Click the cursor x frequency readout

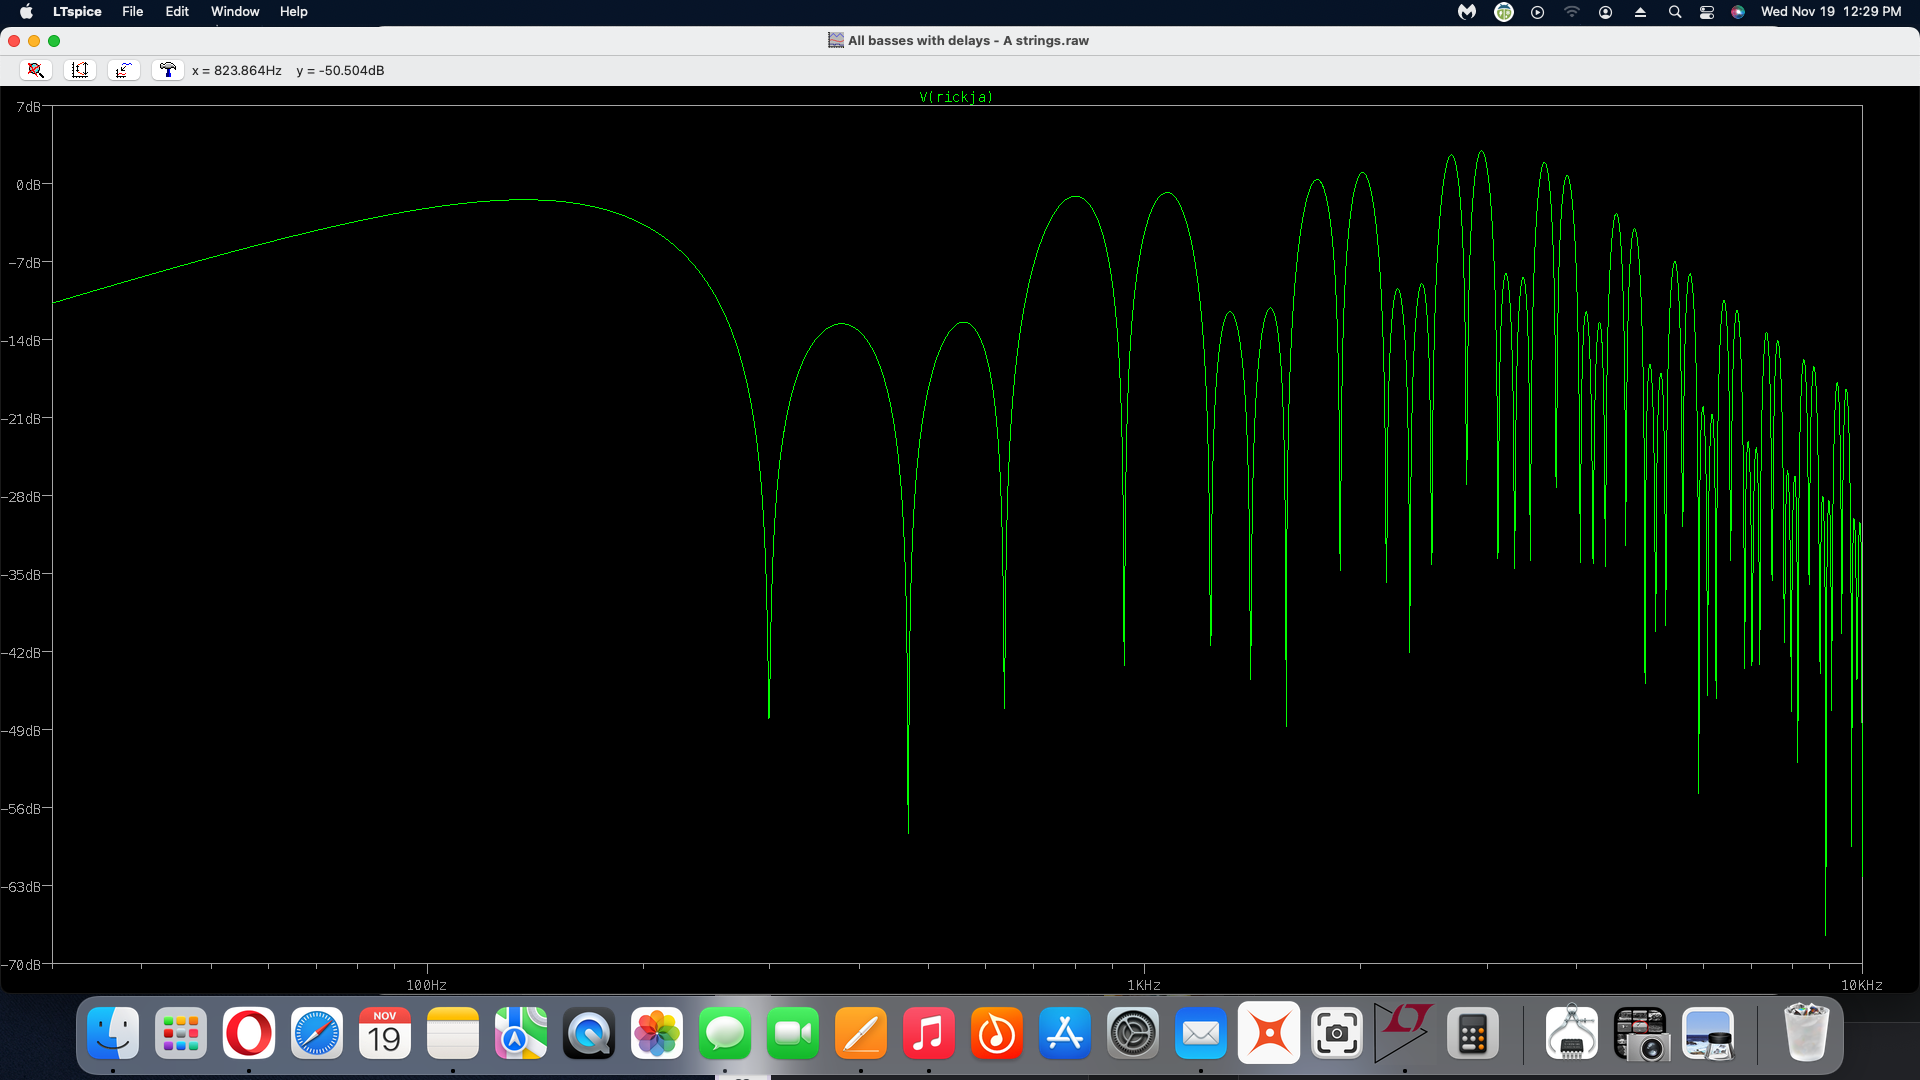click(237, 70)
